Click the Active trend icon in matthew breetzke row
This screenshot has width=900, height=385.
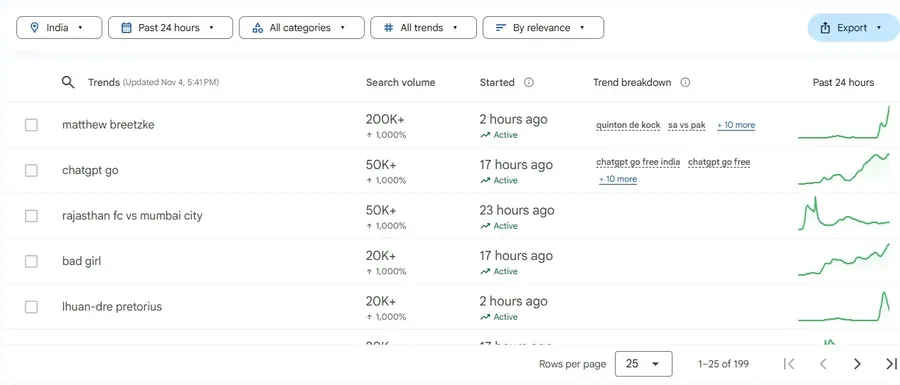click(486, 135)
